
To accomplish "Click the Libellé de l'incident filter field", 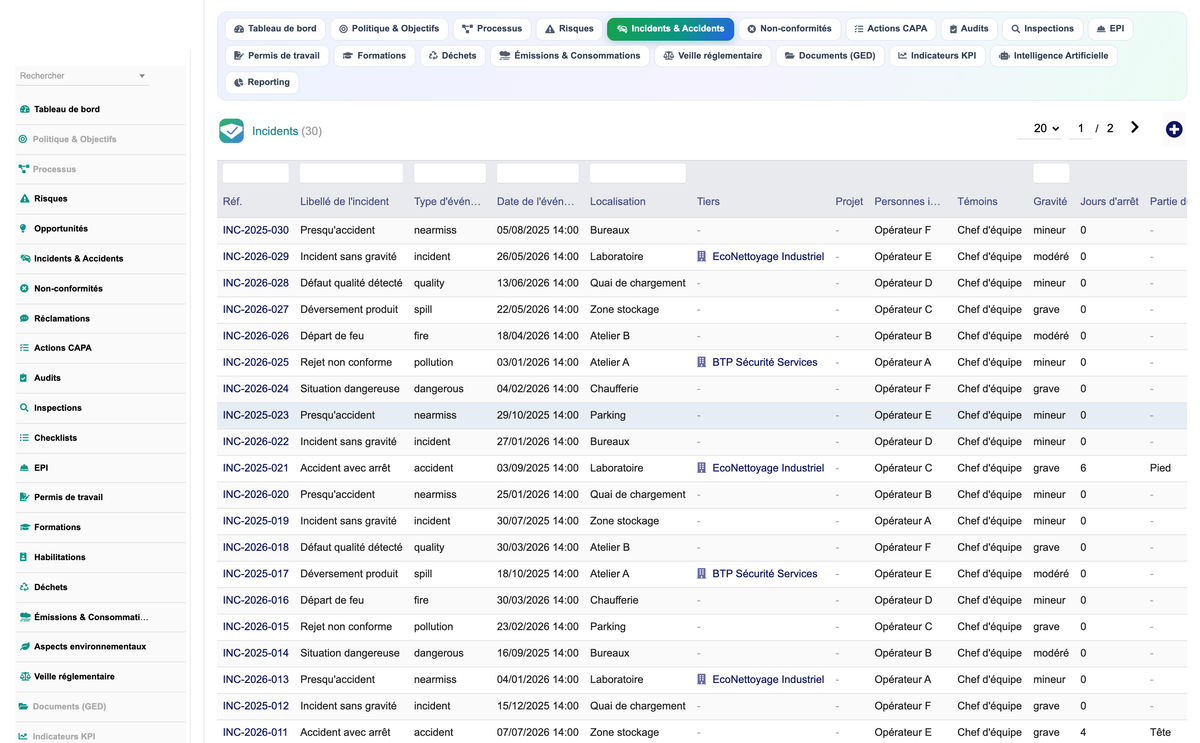I will 351,173.
